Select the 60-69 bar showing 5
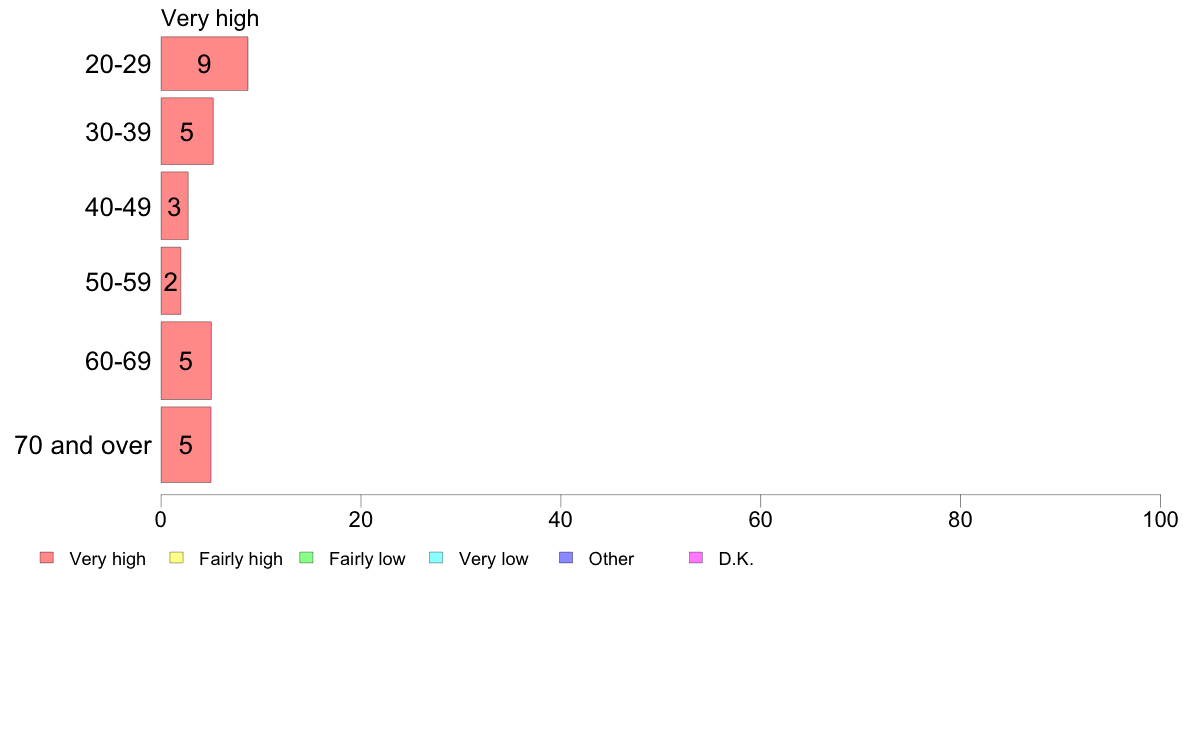 coord(186,360)
